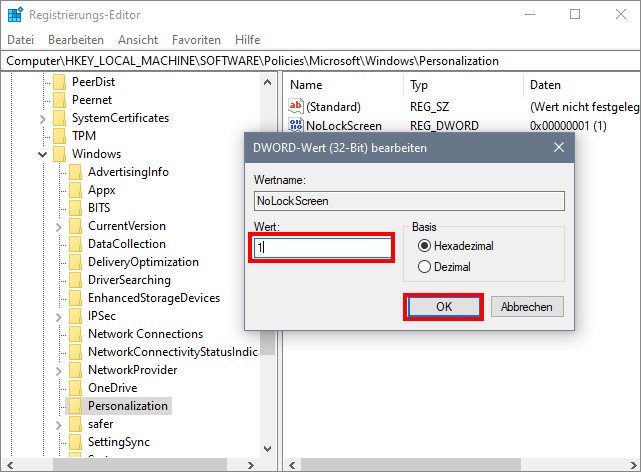Viewport: 641px width, 472px height.
Task: Click the Personalization folder icon
Action: pos(76,405)
